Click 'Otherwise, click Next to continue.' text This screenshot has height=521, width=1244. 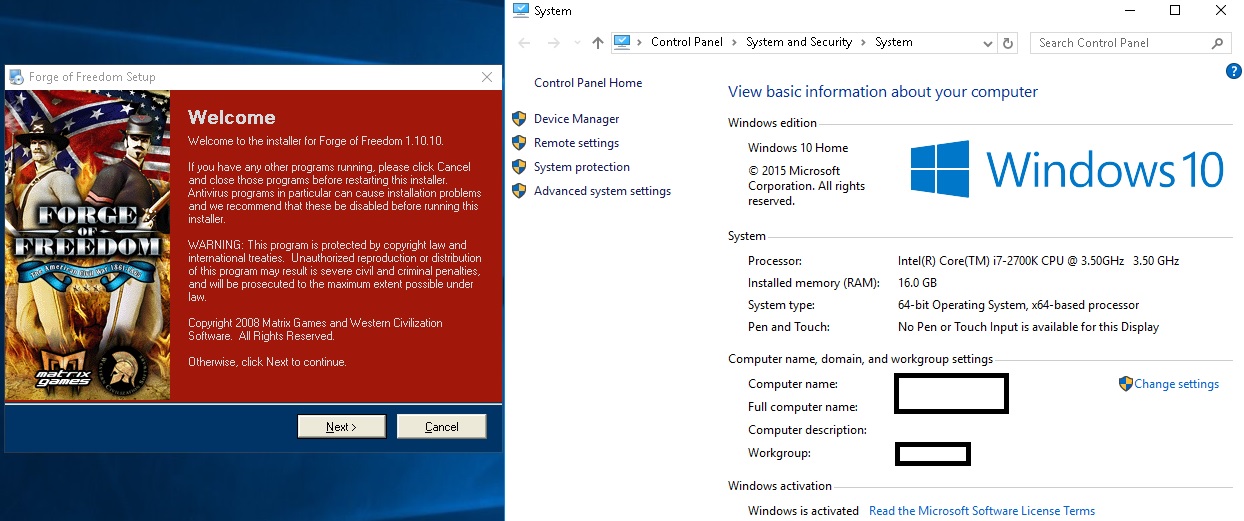click(267, 362)
